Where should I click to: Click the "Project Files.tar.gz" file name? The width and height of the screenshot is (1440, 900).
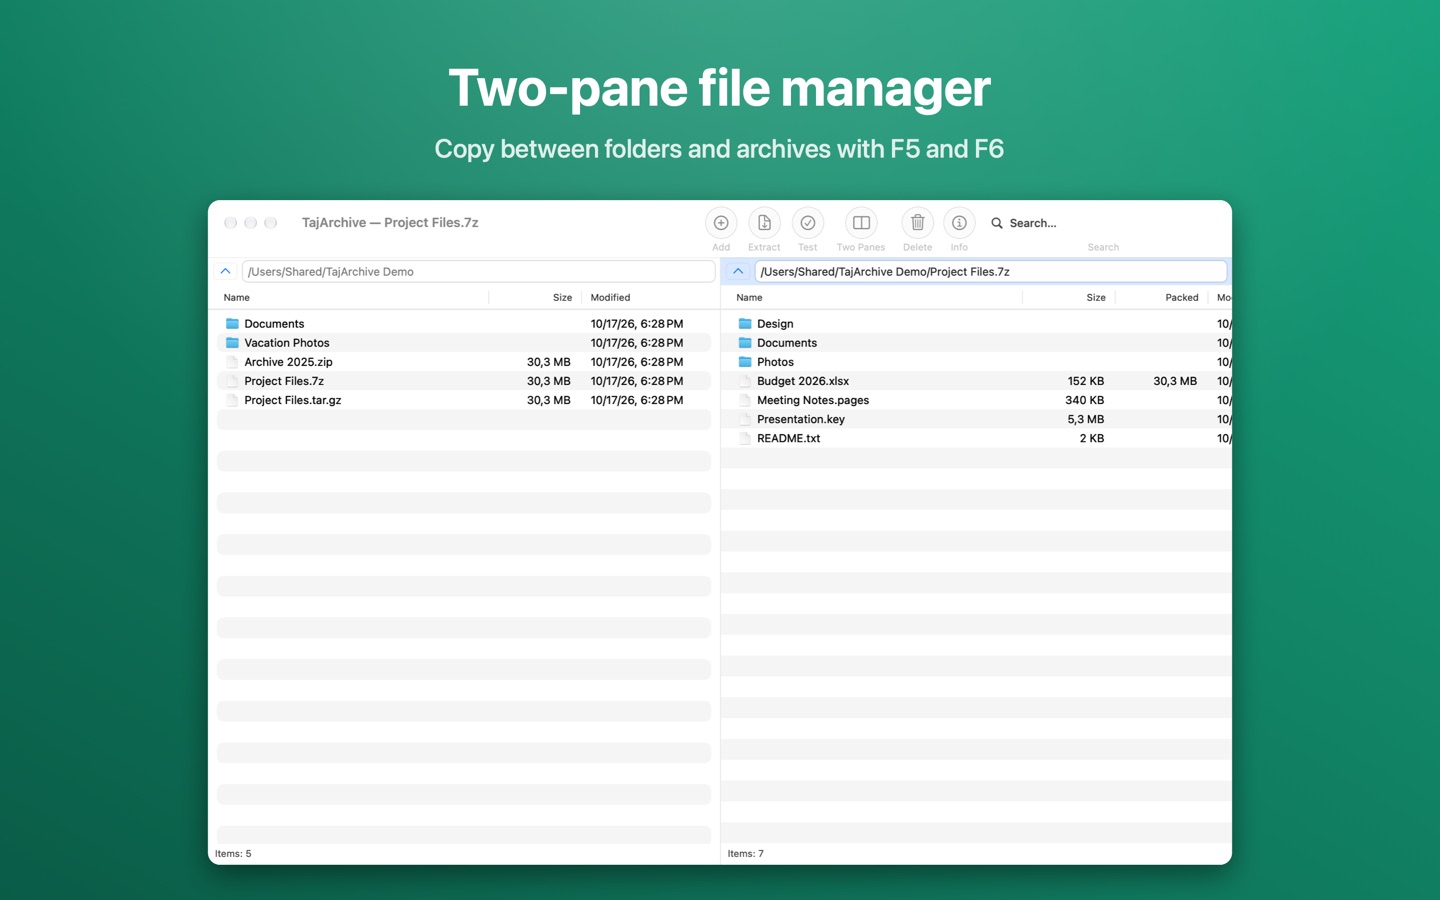click(x=293, y=400)
